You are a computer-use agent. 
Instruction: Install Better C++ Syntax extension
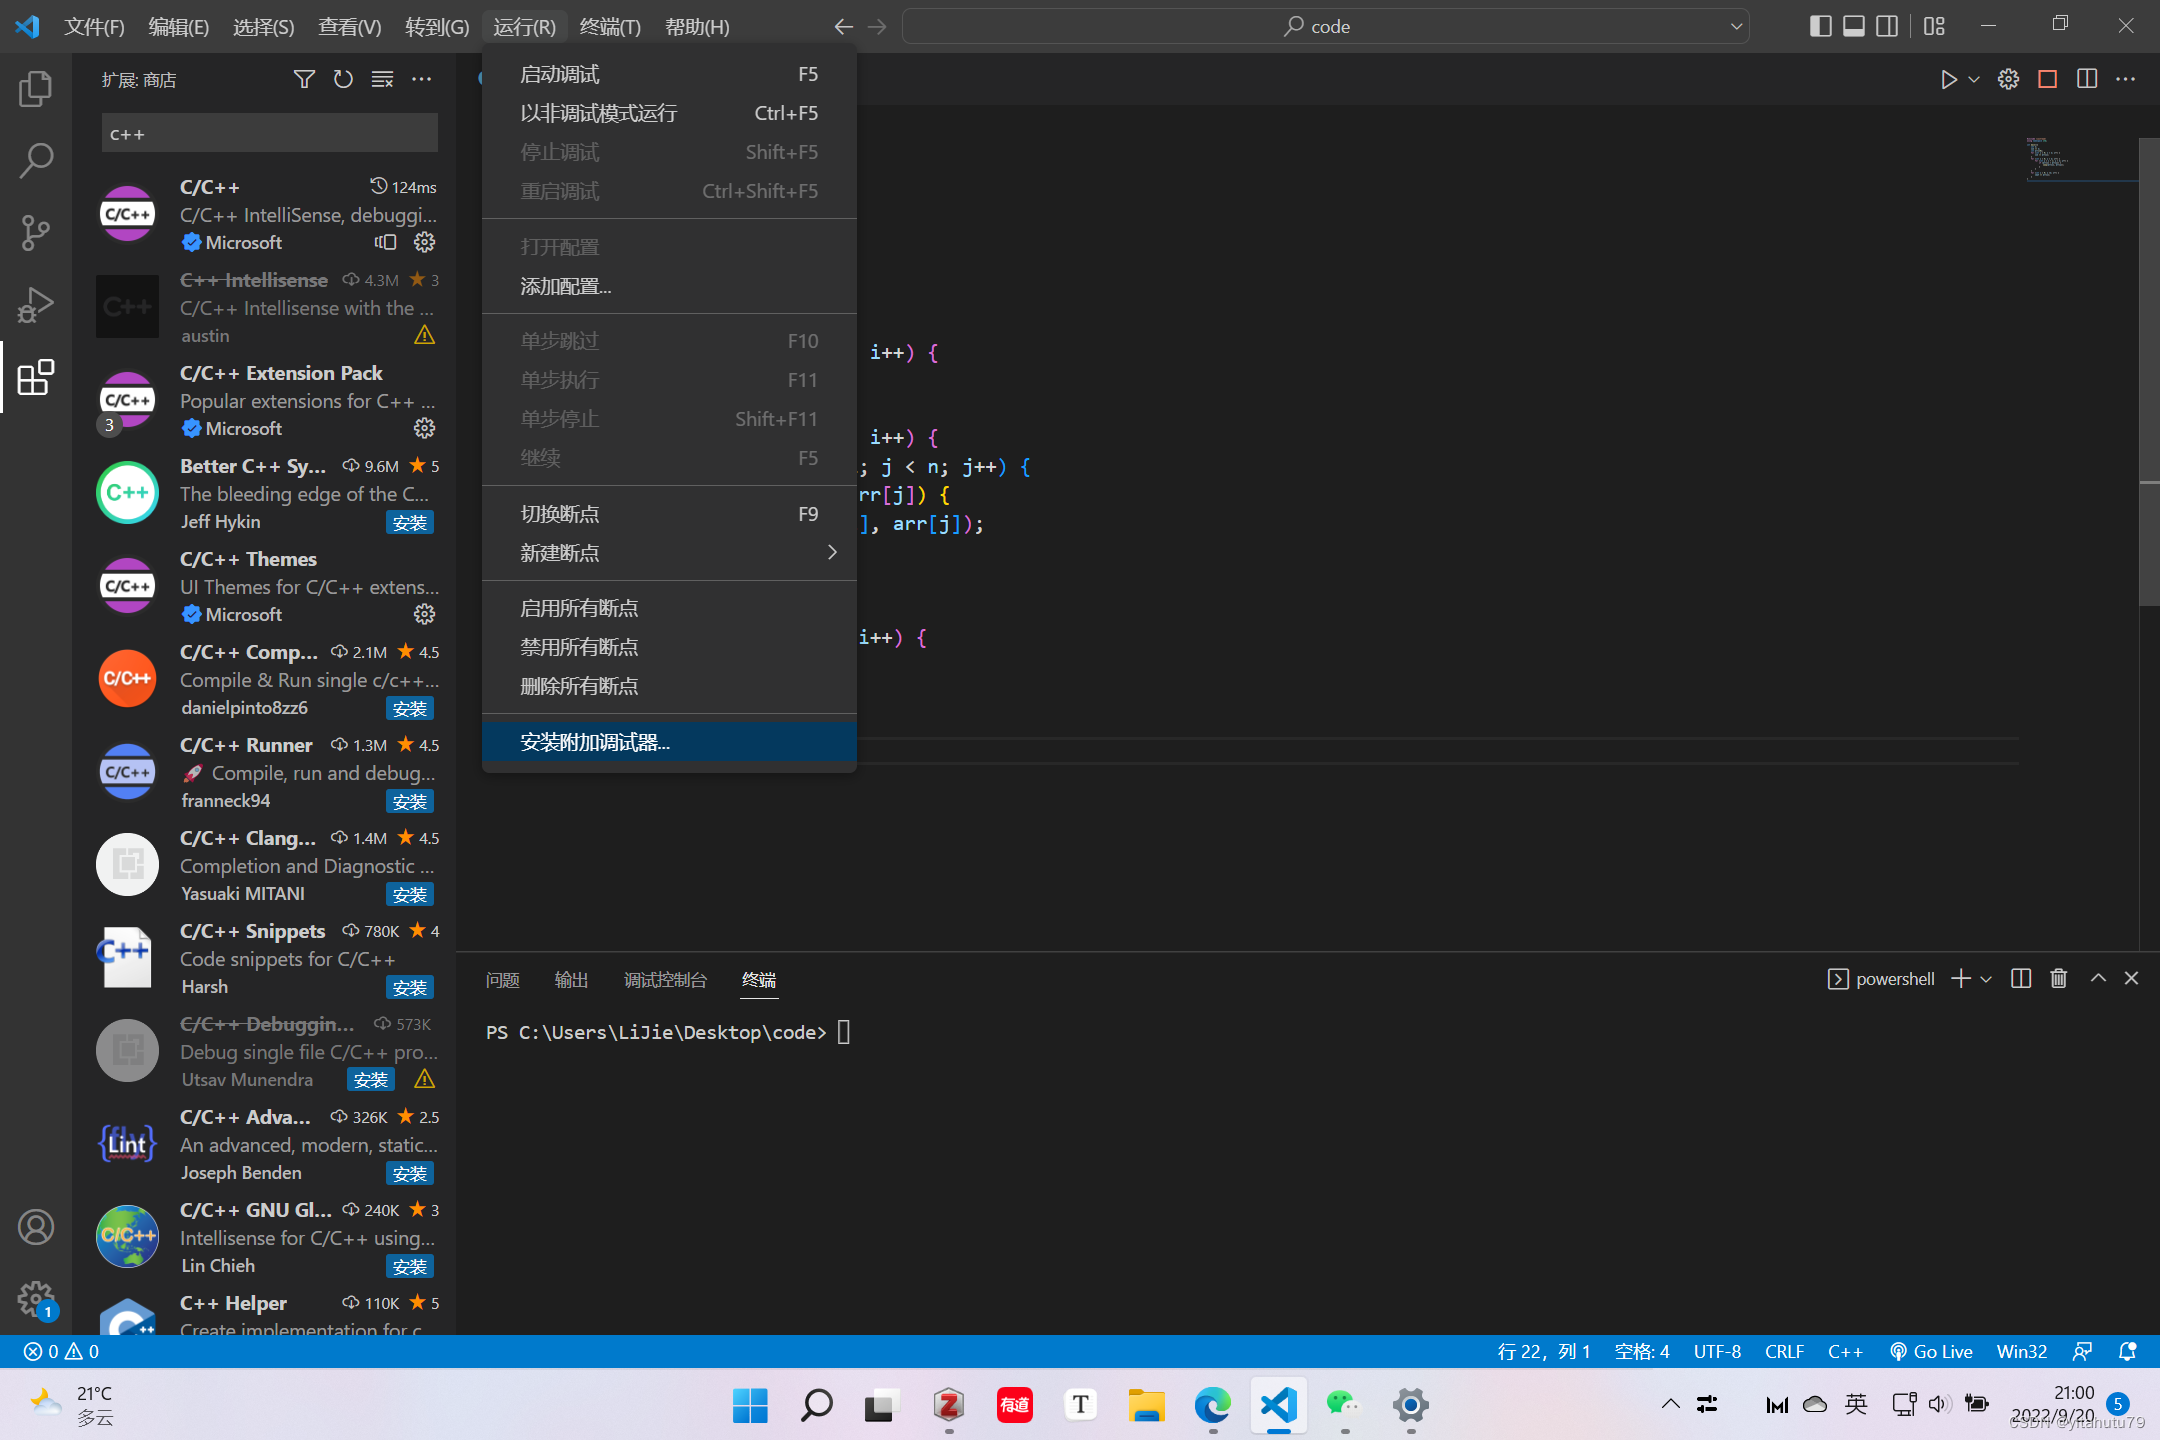point(410,522)
